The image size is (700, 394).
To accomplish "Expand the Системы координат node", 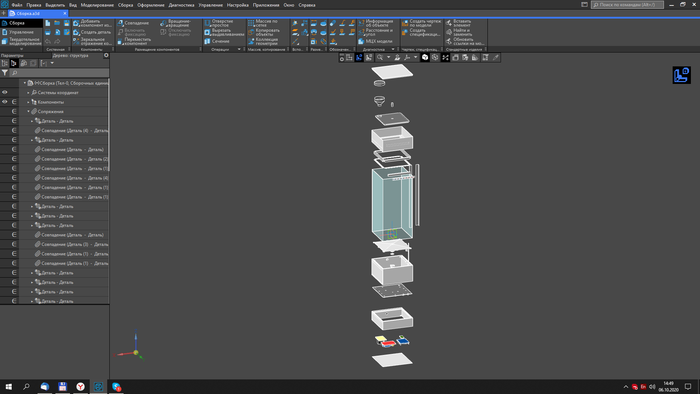I will (28, 93).
